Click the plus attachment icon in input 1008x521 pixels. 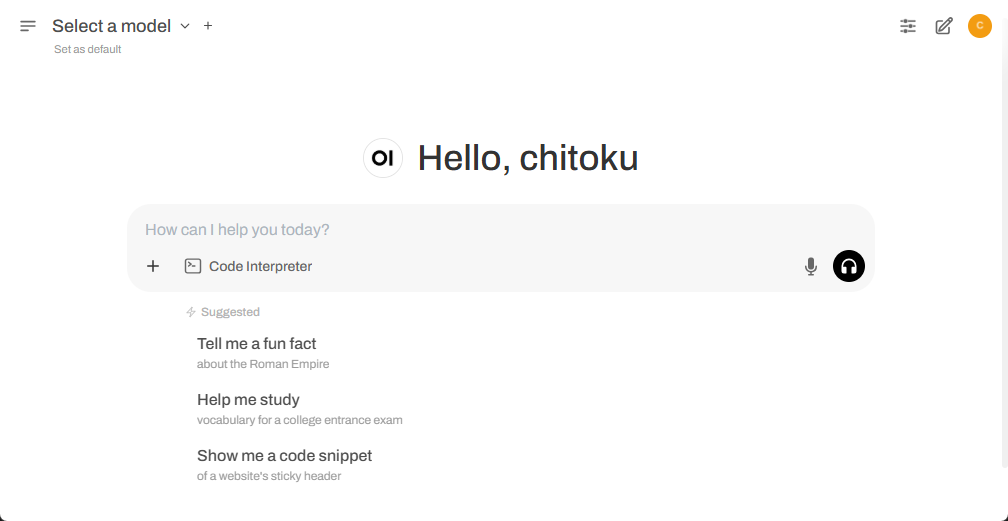153,266
